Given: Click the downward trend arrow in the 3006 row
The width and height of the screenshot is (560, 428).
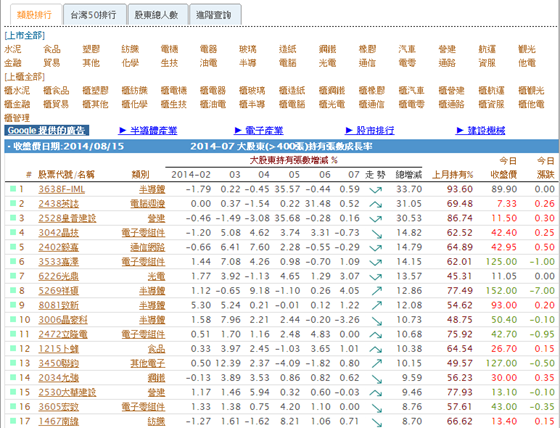Looking at the screenshot, I should 376,321.
